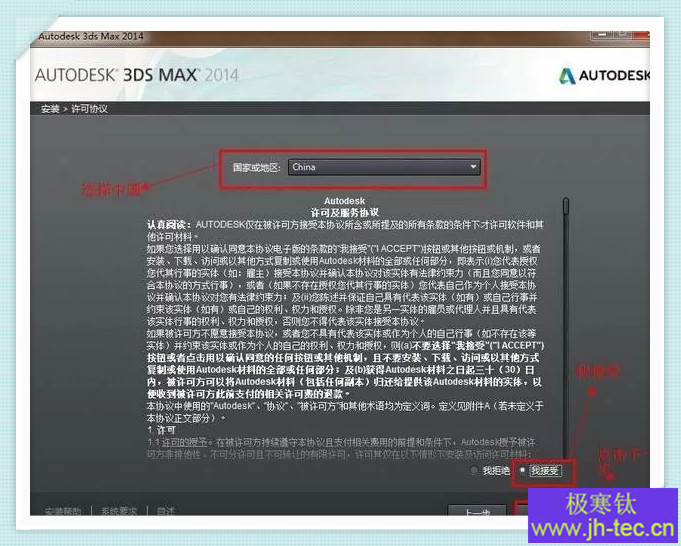Select the 我拒绝 radio button

coord(474,470)
